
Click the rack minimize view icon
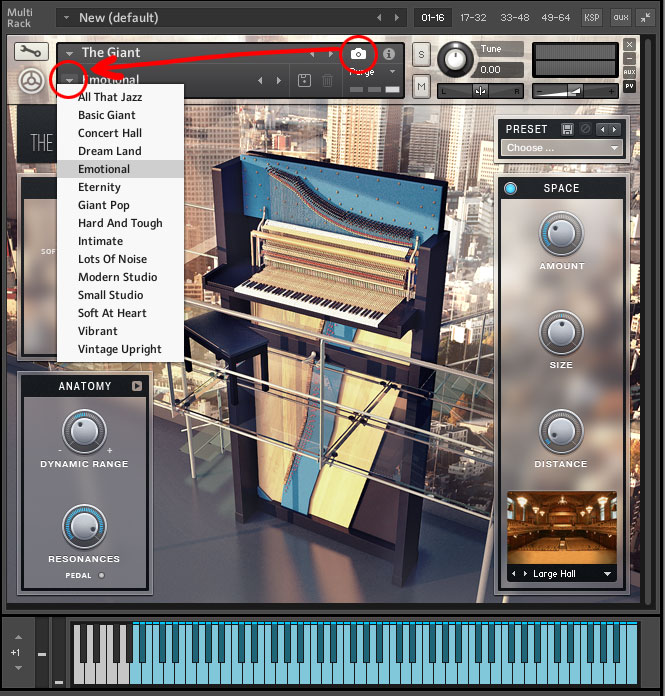645,18
